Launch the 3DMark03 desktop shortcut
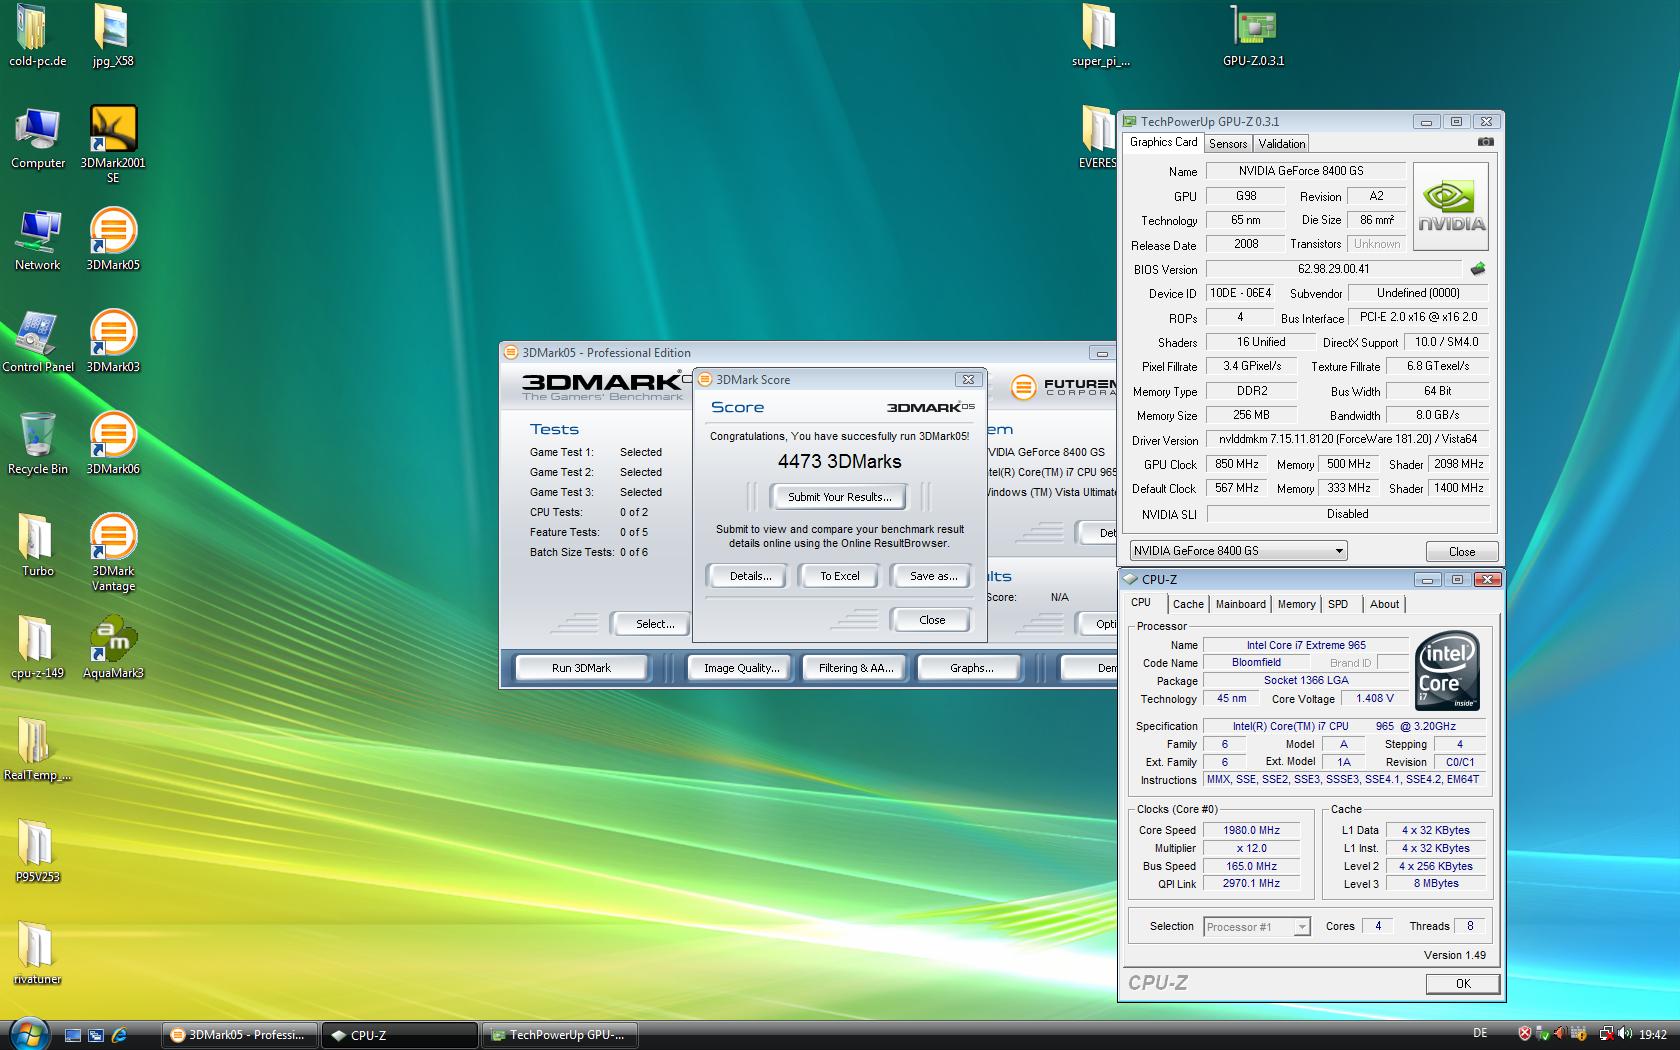This screenshot has width=1680, height=1050. tap(113, 342)
